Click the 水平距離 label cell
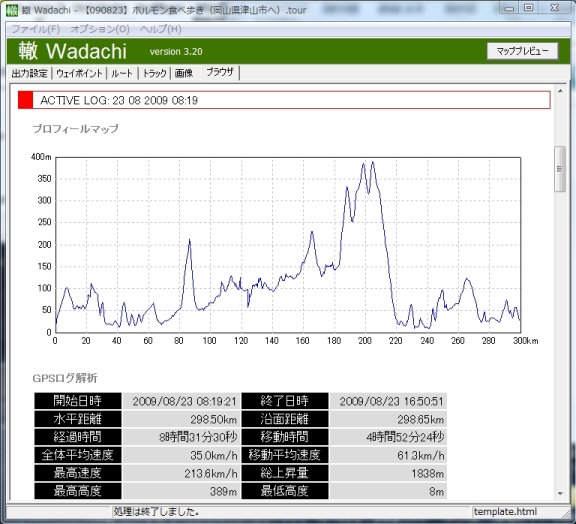The height and width of the screenshot is (524, 576). click(78, 419)
